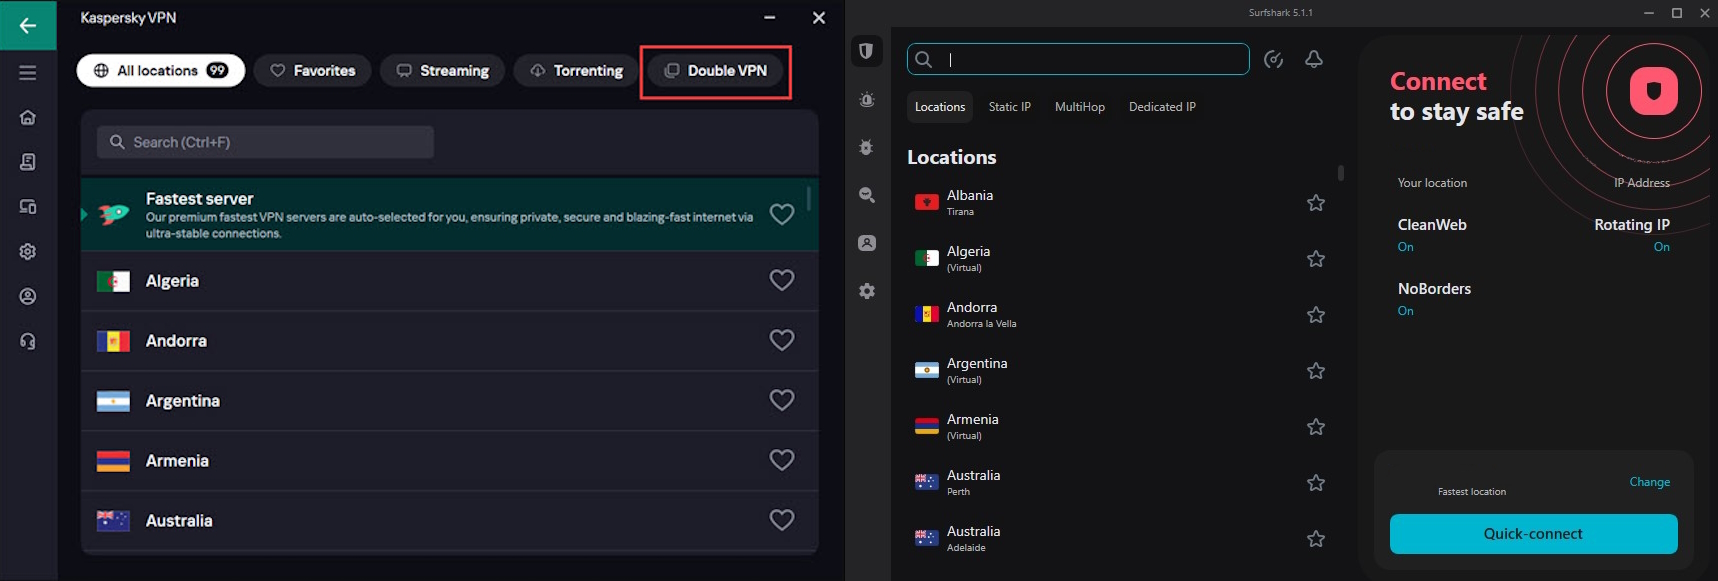Favorite Algeria with Kaspersky heart icon
The width and height of the screenshot is (1718, 581).
(x=782, y=280)
